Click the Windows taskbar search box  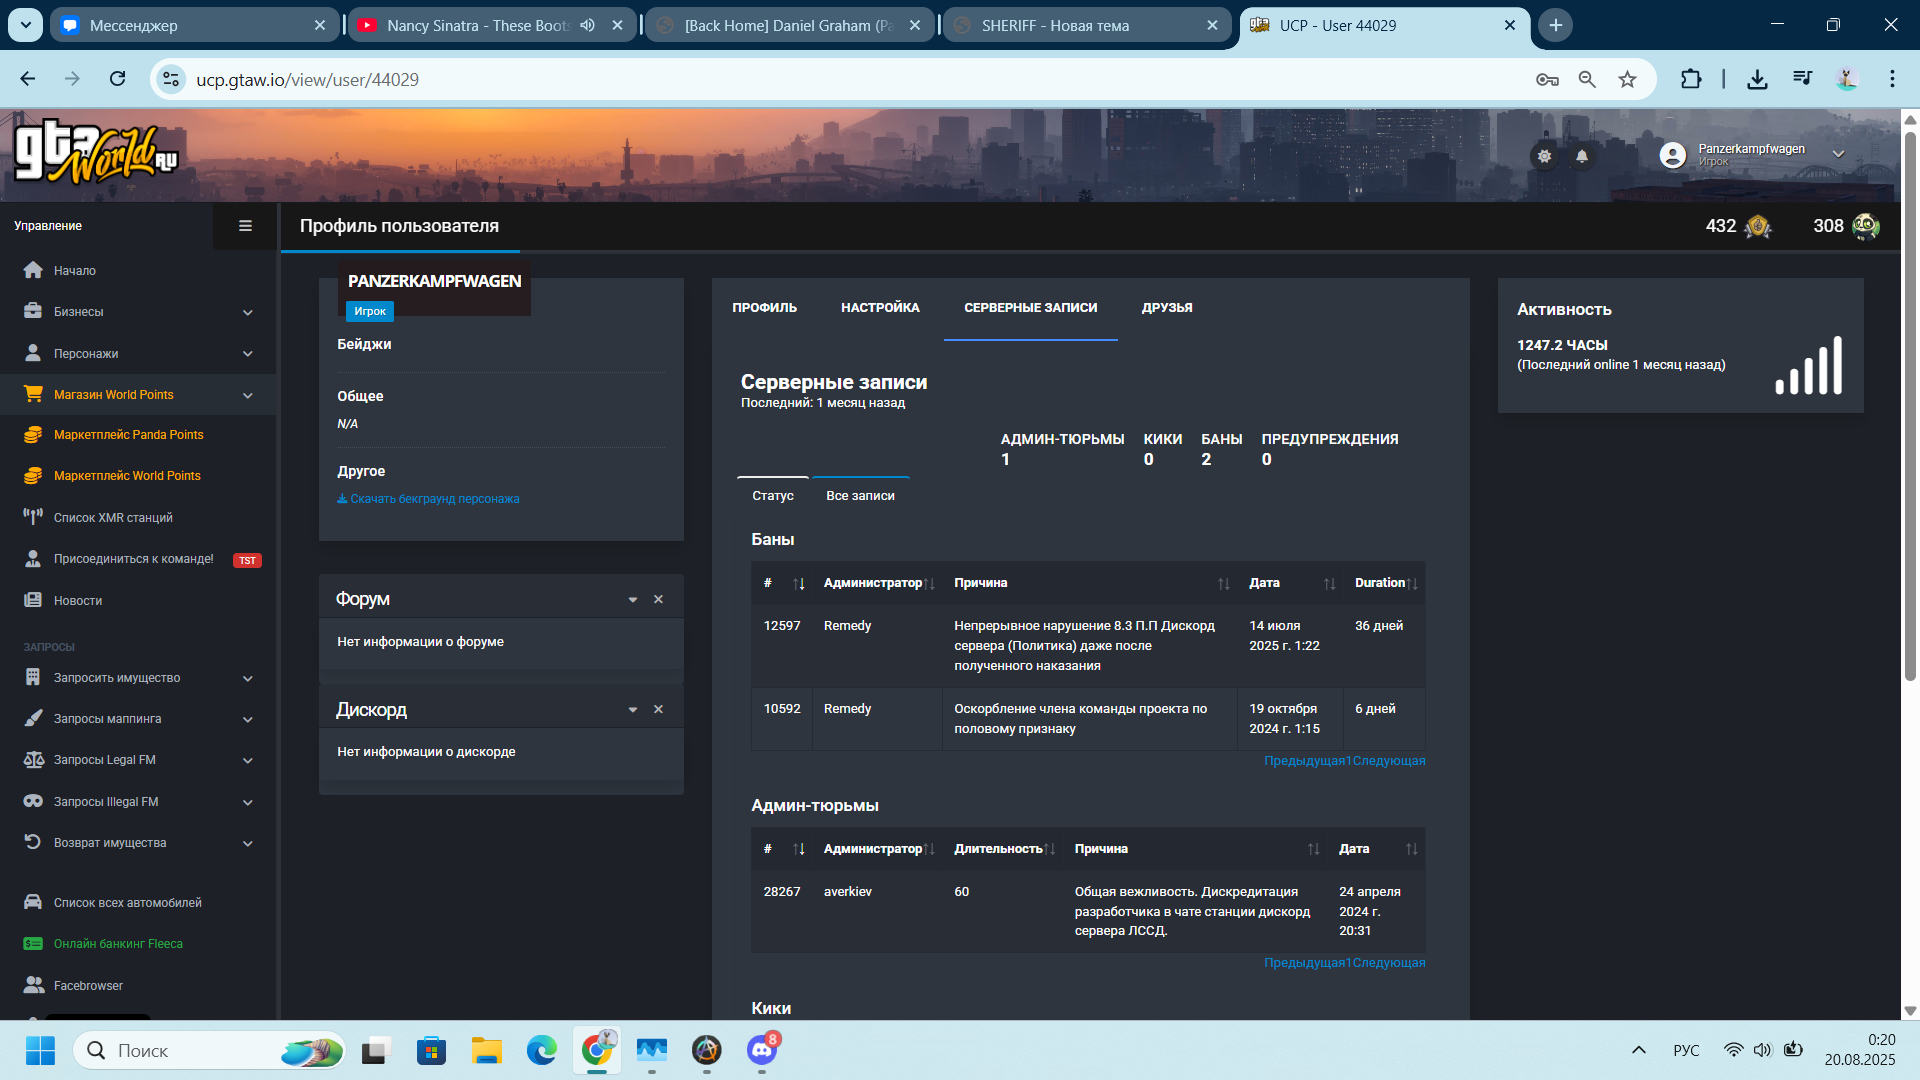[210, 1050]
